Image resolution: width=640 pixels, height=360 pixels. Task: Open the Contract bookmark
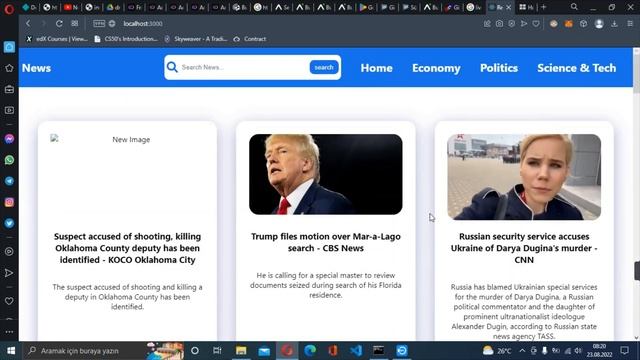250,39
